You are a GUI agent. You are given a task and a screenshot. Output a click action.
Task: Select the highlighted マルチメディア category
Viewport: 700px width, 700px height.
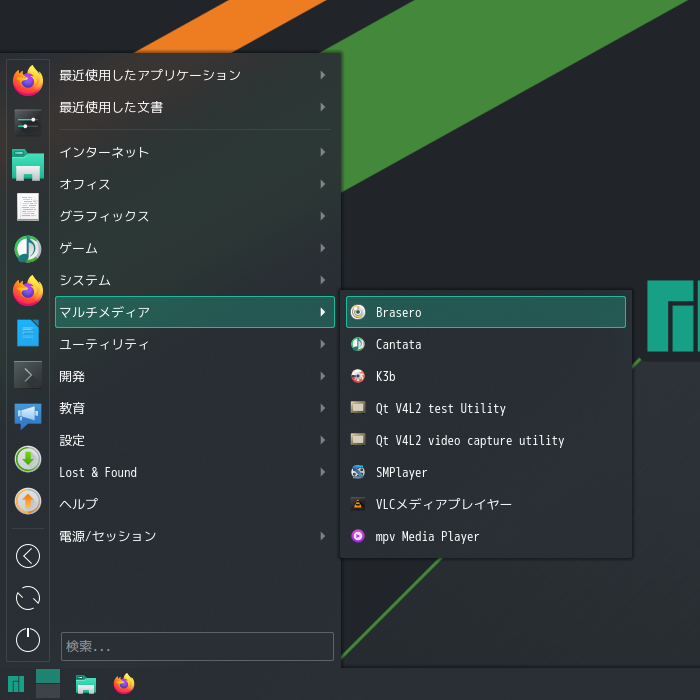(195, 312)
